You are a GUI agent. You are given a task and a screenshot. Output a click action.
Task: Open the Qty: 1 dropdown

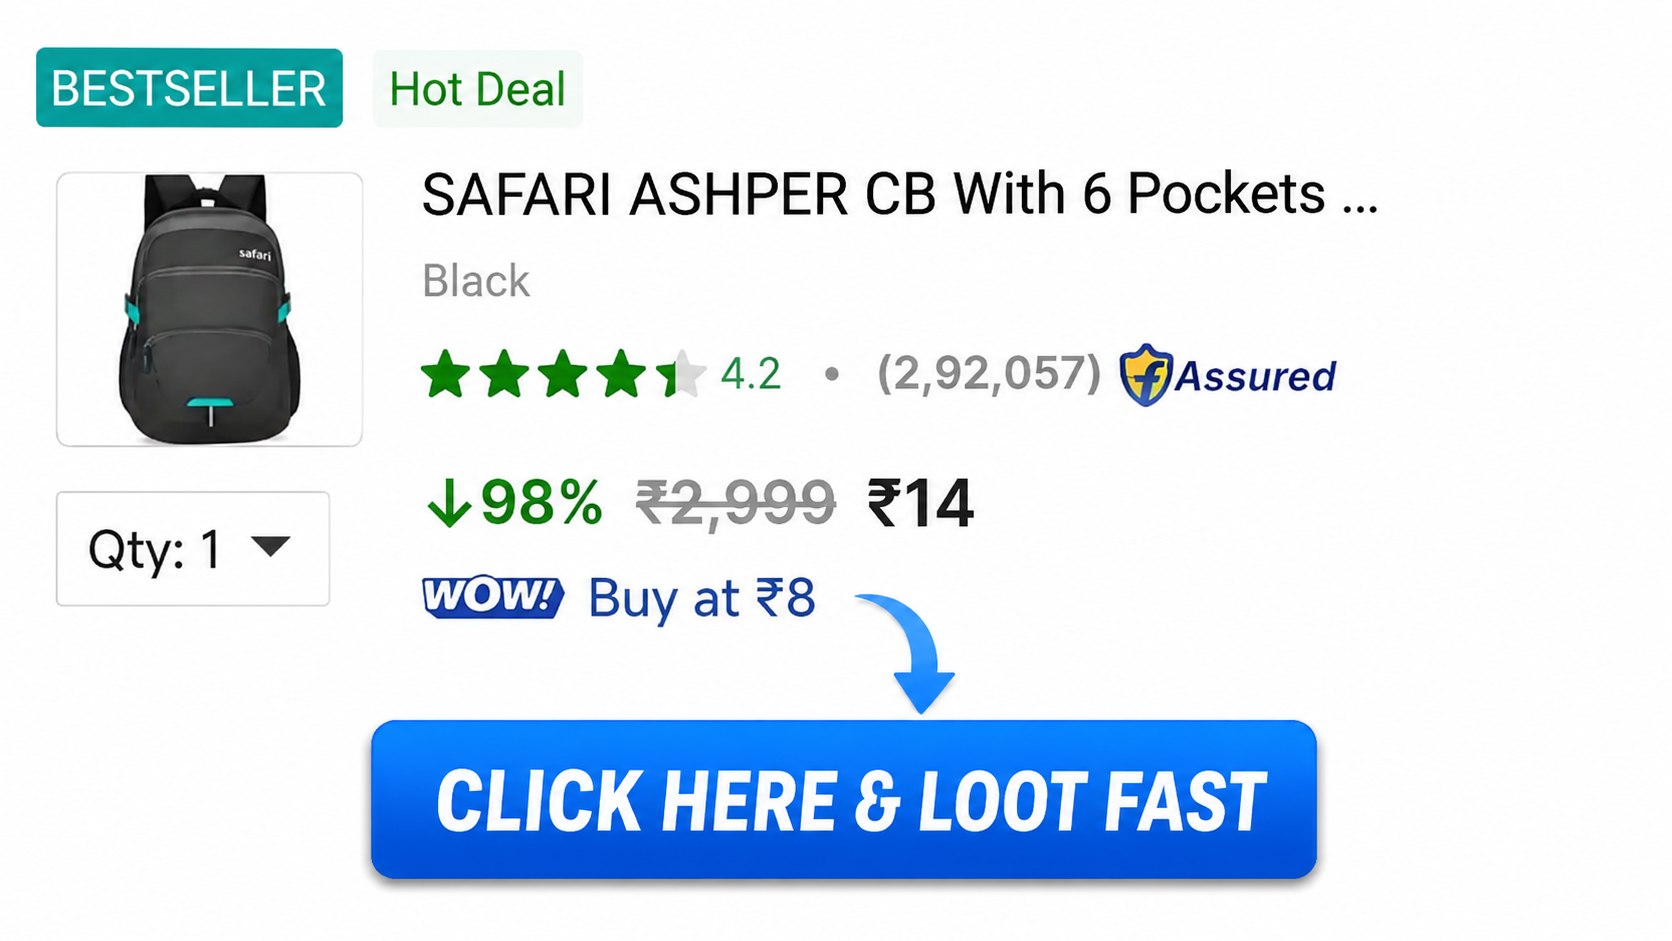click(193, 549)
